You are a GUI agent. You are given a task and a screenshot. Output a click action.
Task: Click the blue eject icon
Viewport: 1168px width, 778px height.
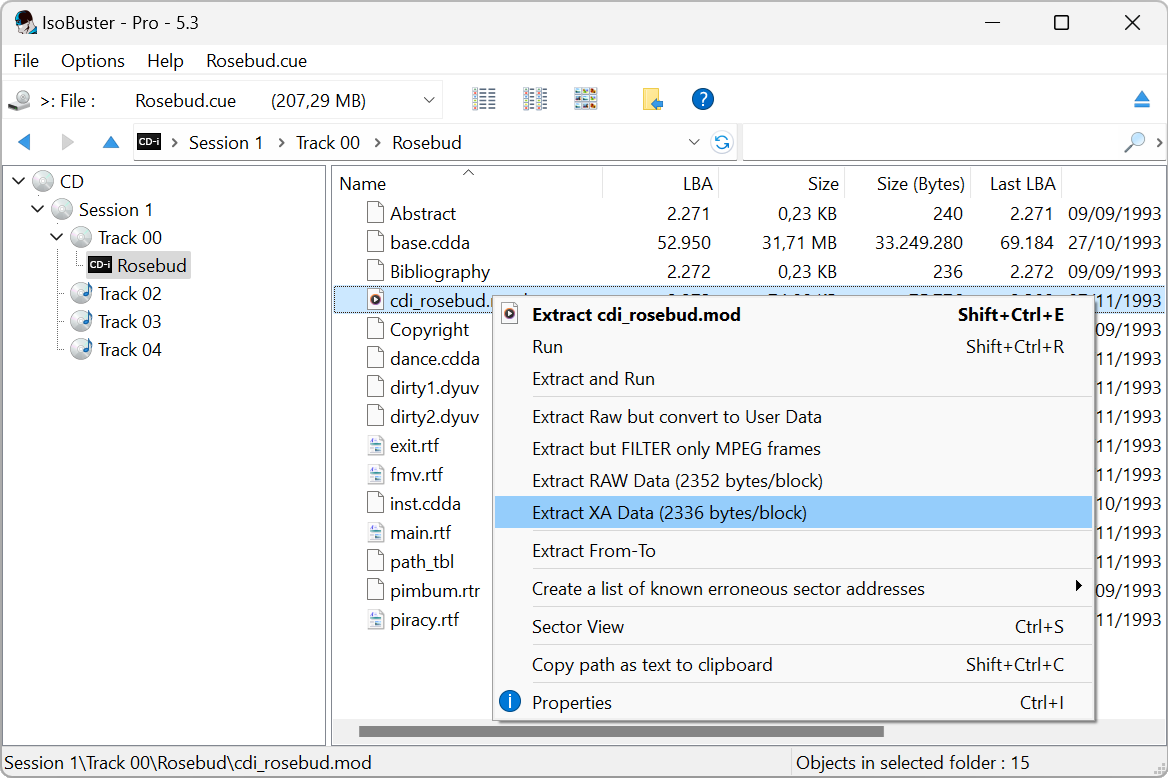tap(1141, 99)
